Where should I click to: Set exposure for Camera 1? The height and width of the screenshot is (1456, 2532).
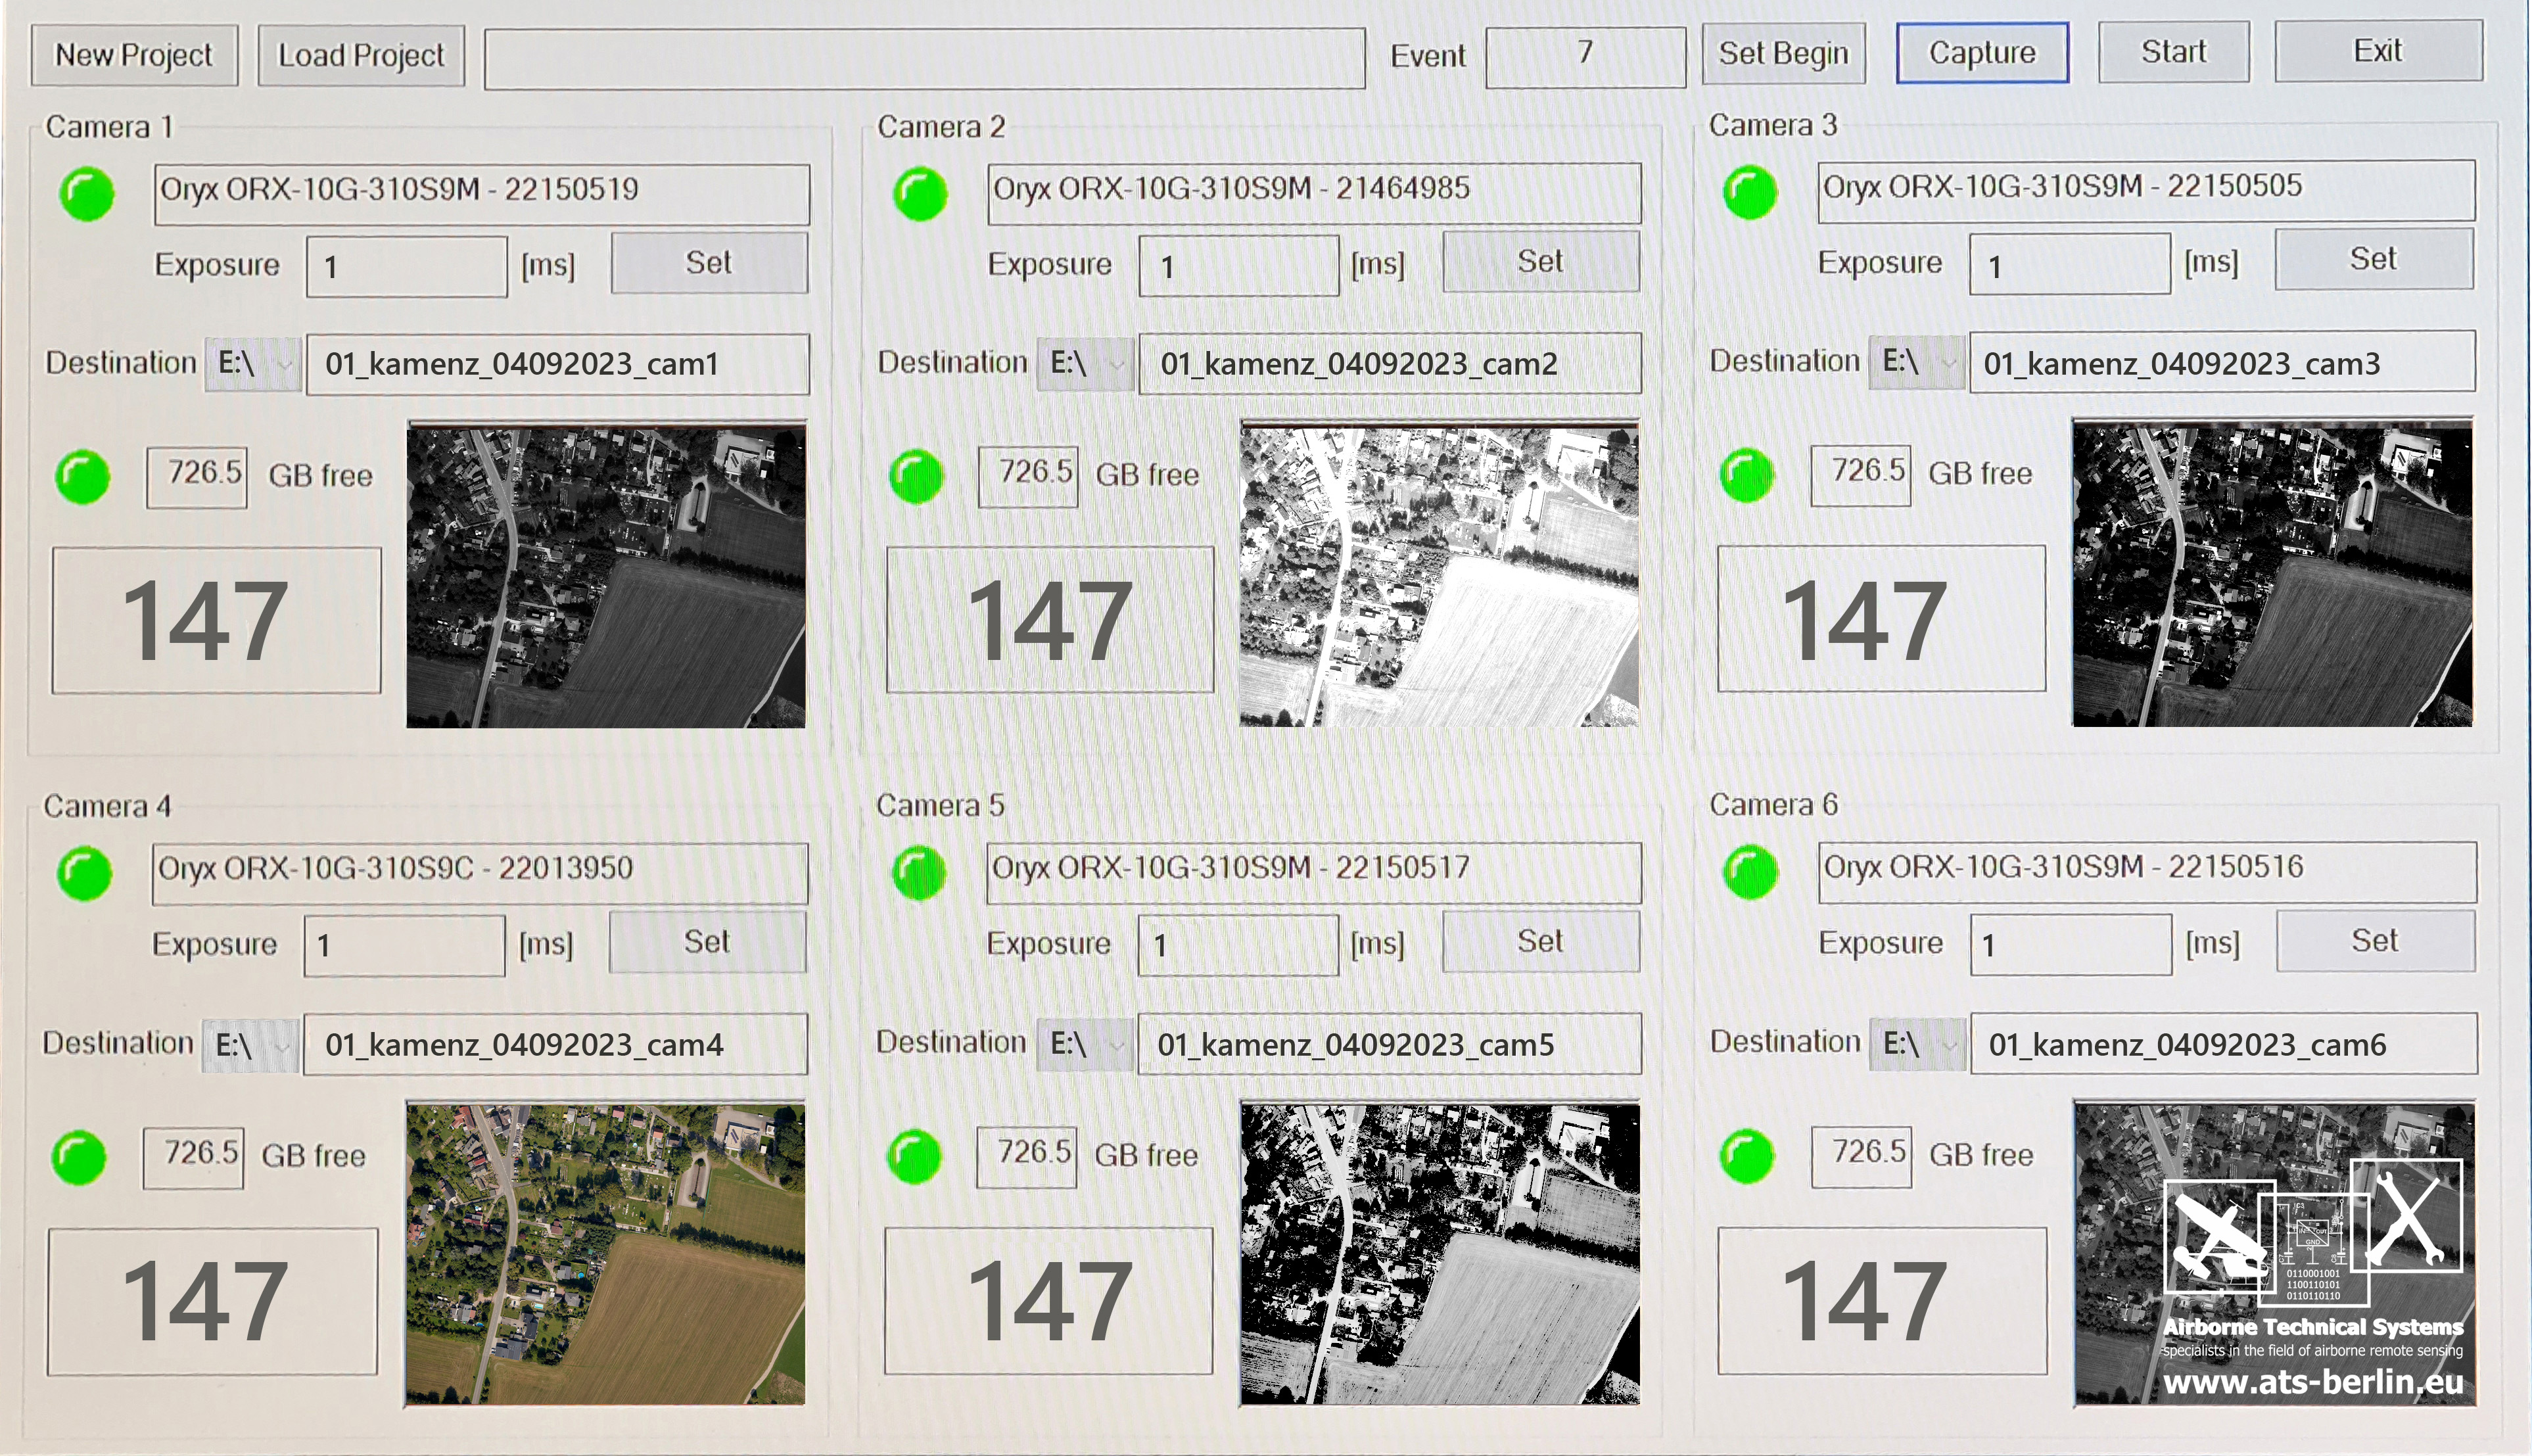pos(709,263)
